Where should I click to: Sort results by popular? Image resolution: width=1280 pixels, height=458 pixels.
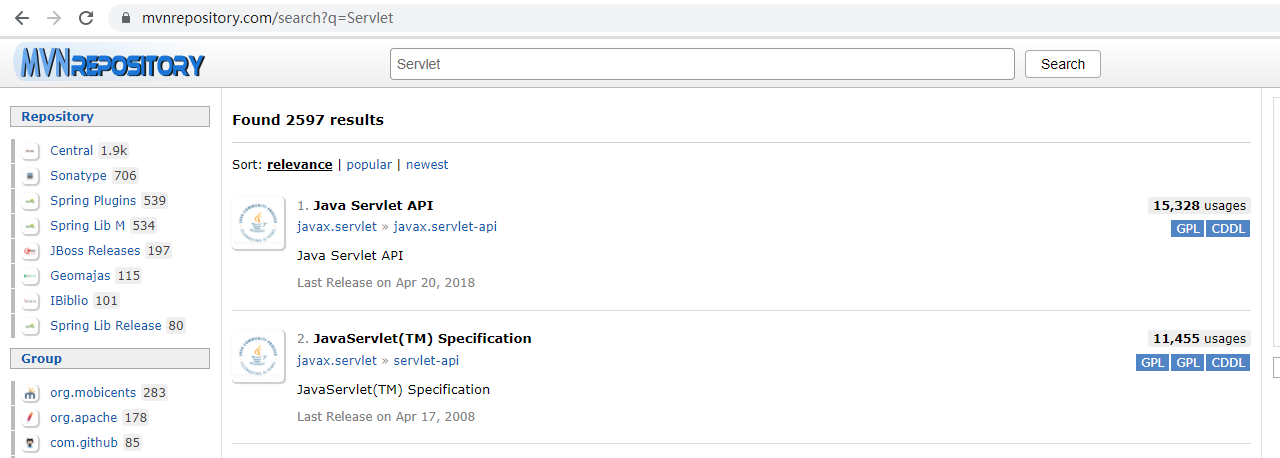(x=369, y=164)
